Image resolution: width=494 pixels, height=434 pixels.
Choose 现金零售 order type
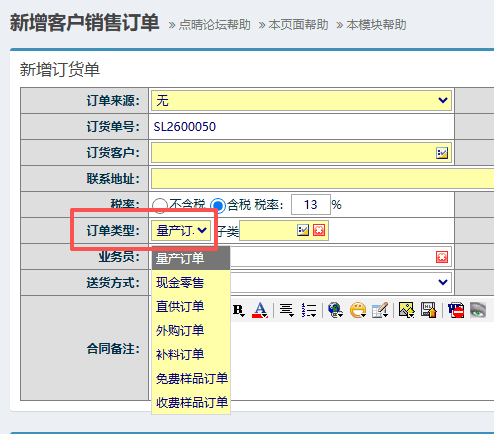(x=191, y=283)
